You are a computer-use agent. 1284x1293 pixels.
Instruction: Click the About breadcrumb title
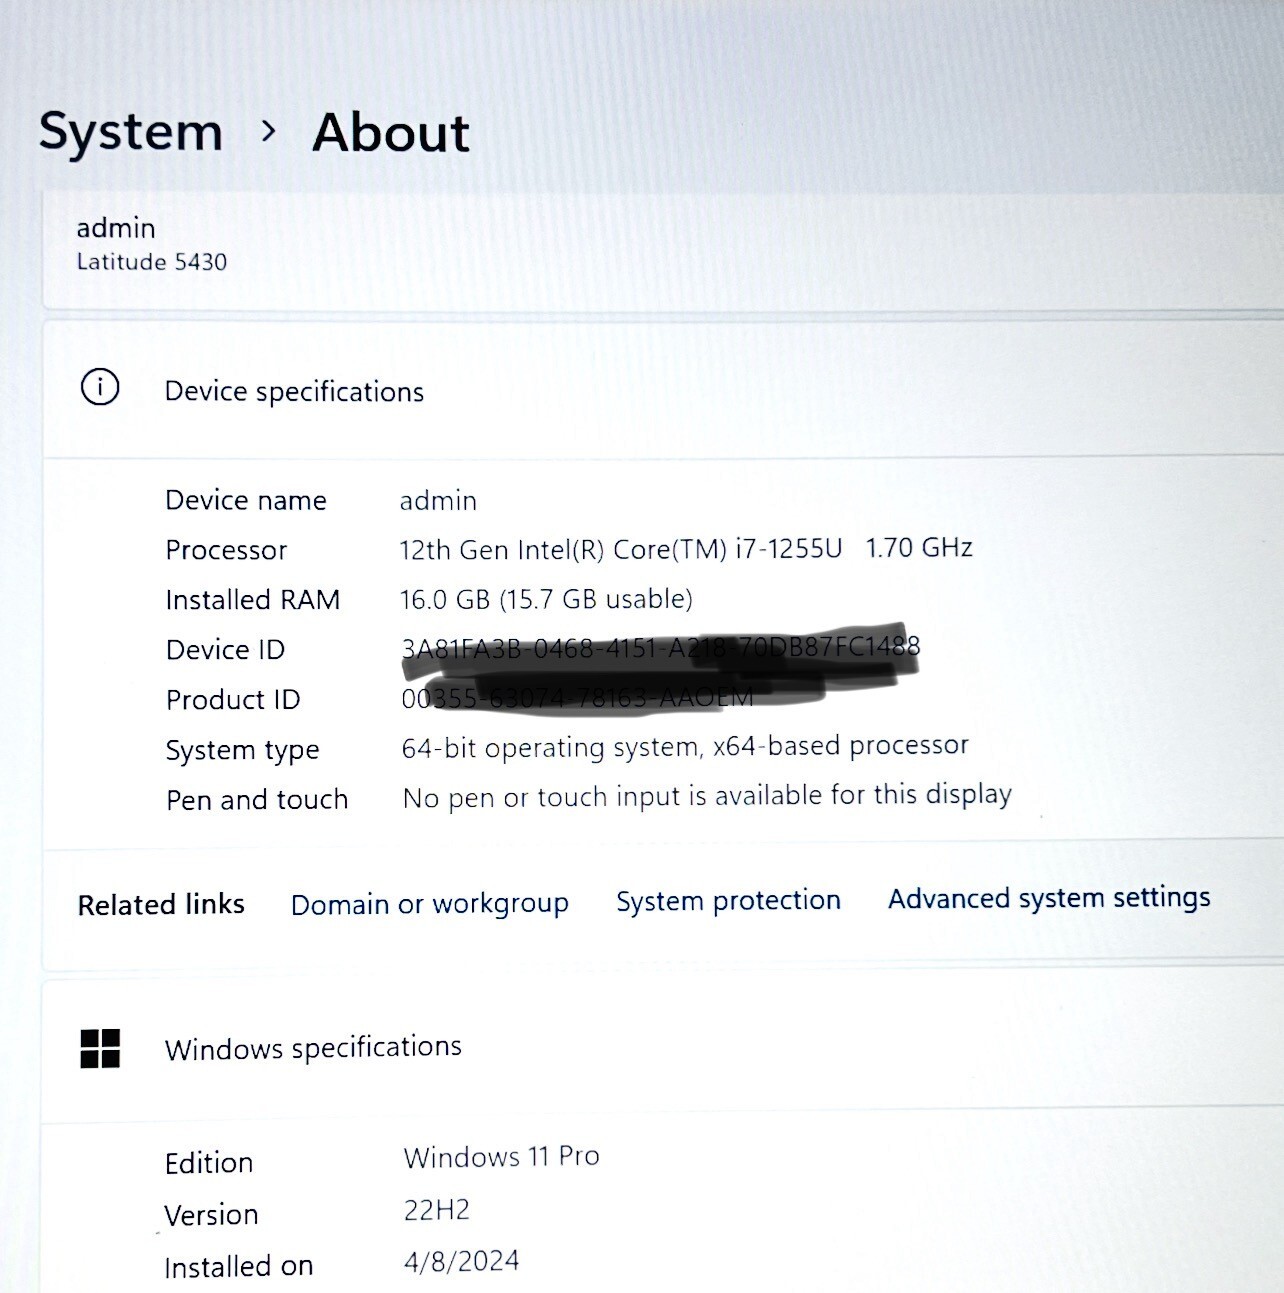[x=391, y=133]
